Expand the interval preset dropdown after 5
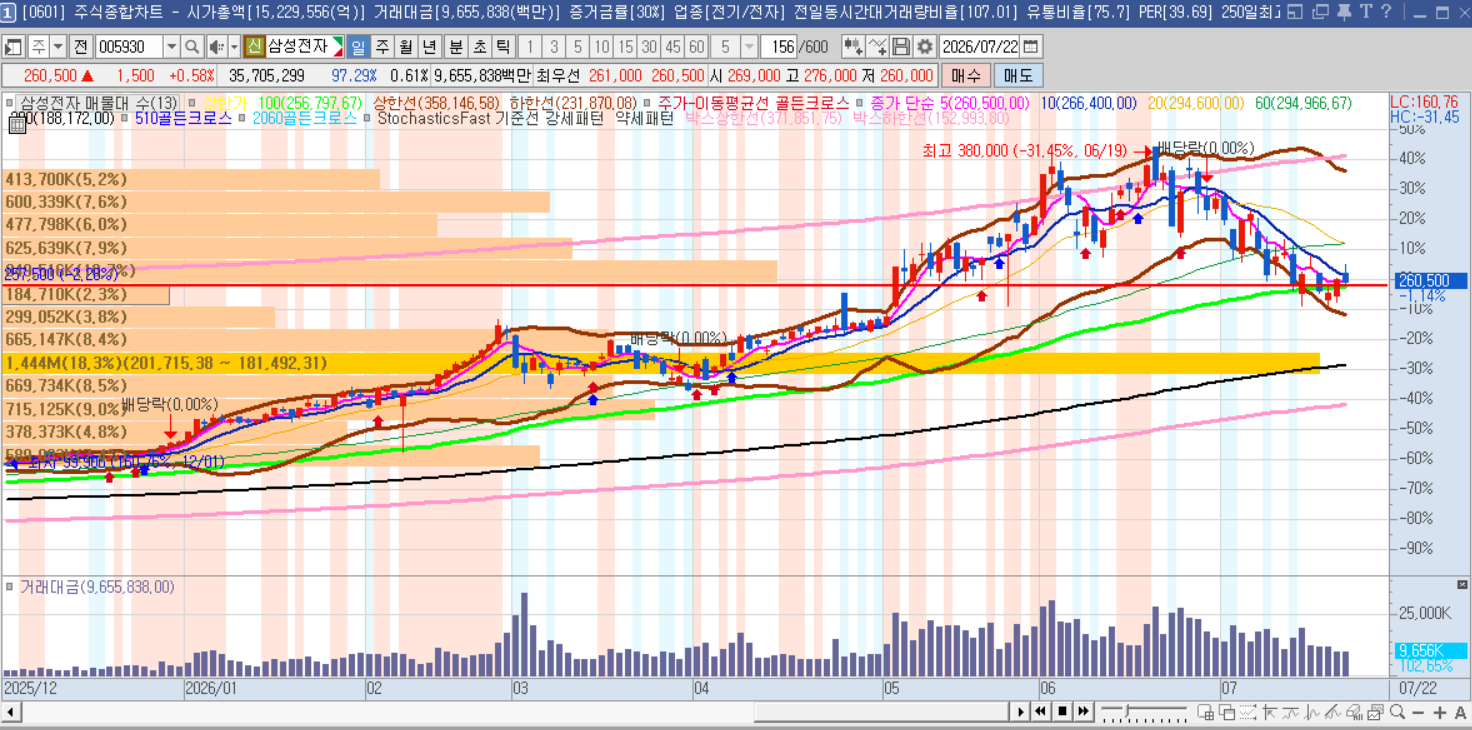Image resolution: width=1472 pixels, height=730 pixels. pos(749,47)
